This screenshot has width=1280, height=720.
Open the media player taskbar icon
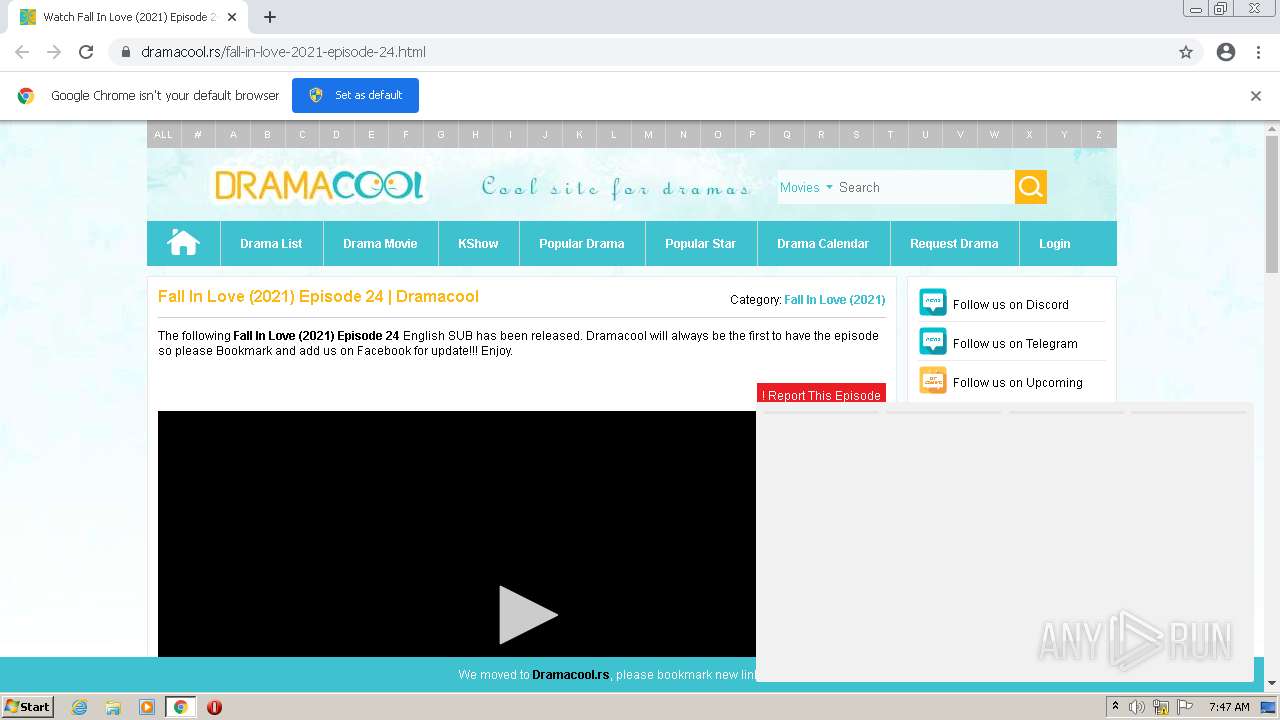point(147,707)
